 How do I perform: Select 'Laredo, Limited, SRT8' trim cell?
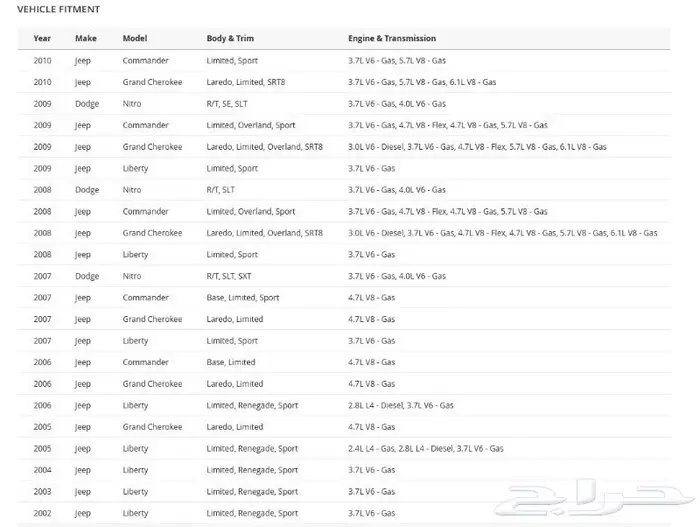[x=246, y=82]
